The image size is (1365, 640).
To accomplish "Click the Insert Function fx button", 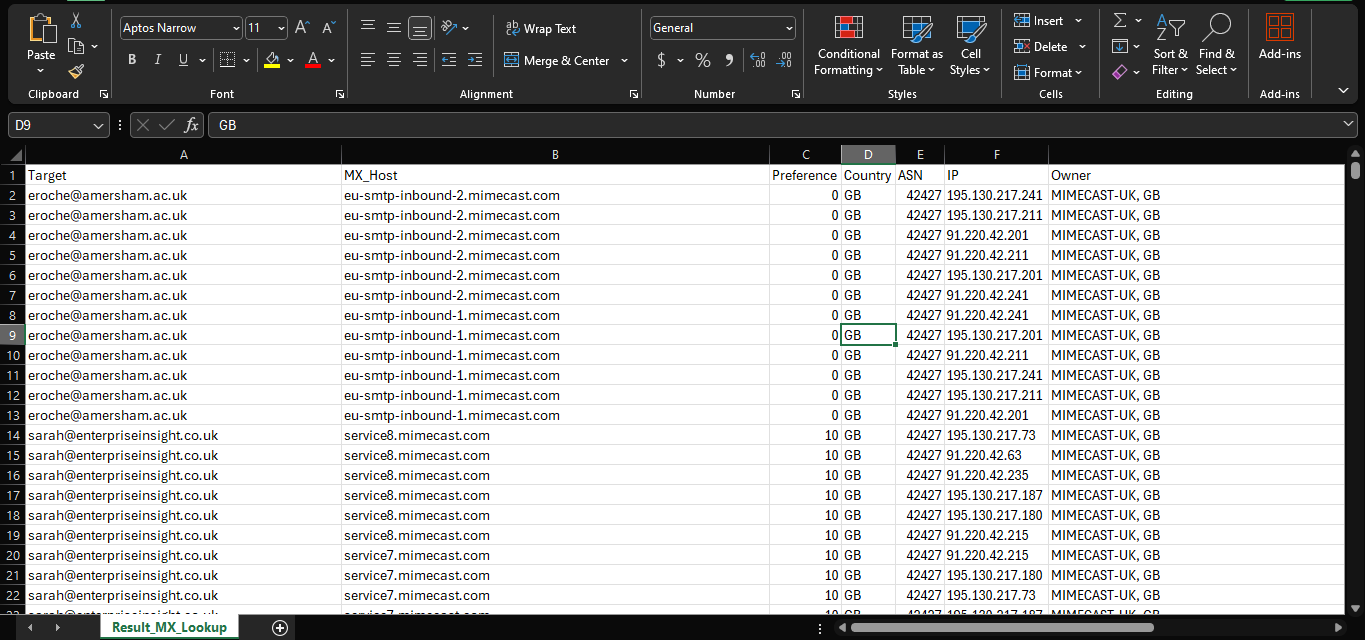I will tap(192, 125).
